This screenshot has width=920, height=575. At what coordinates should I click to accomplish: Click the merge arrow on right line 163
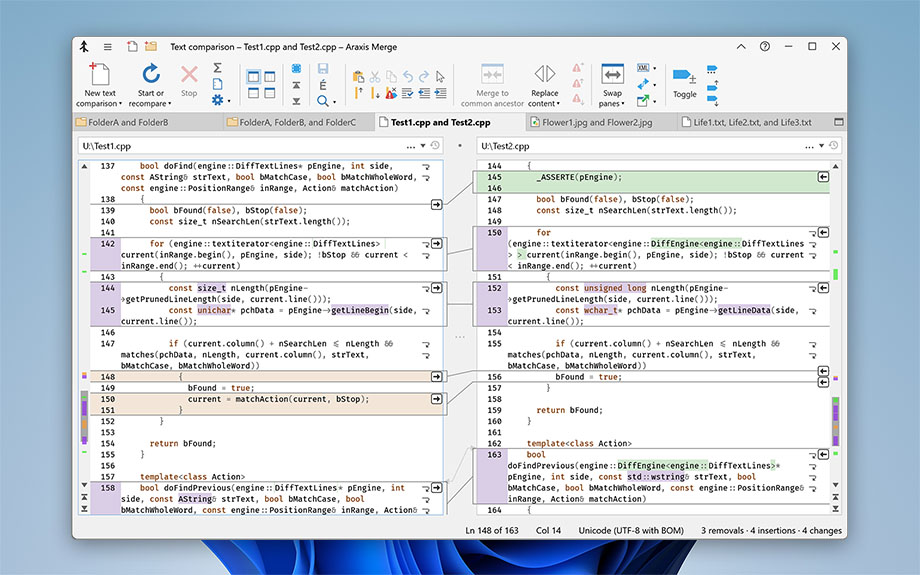[x=823, y=455]
